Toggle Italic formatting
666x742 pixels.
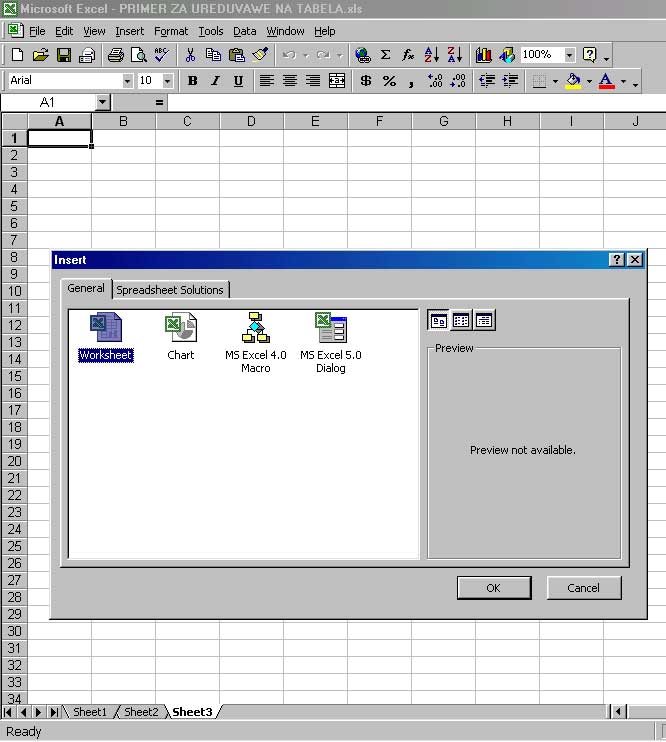coord(215,81)
